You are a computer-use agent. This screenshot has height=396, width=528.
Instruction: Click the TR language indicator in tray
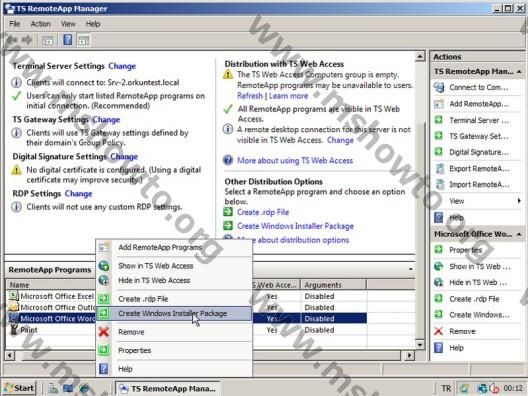tap(447, 389)
